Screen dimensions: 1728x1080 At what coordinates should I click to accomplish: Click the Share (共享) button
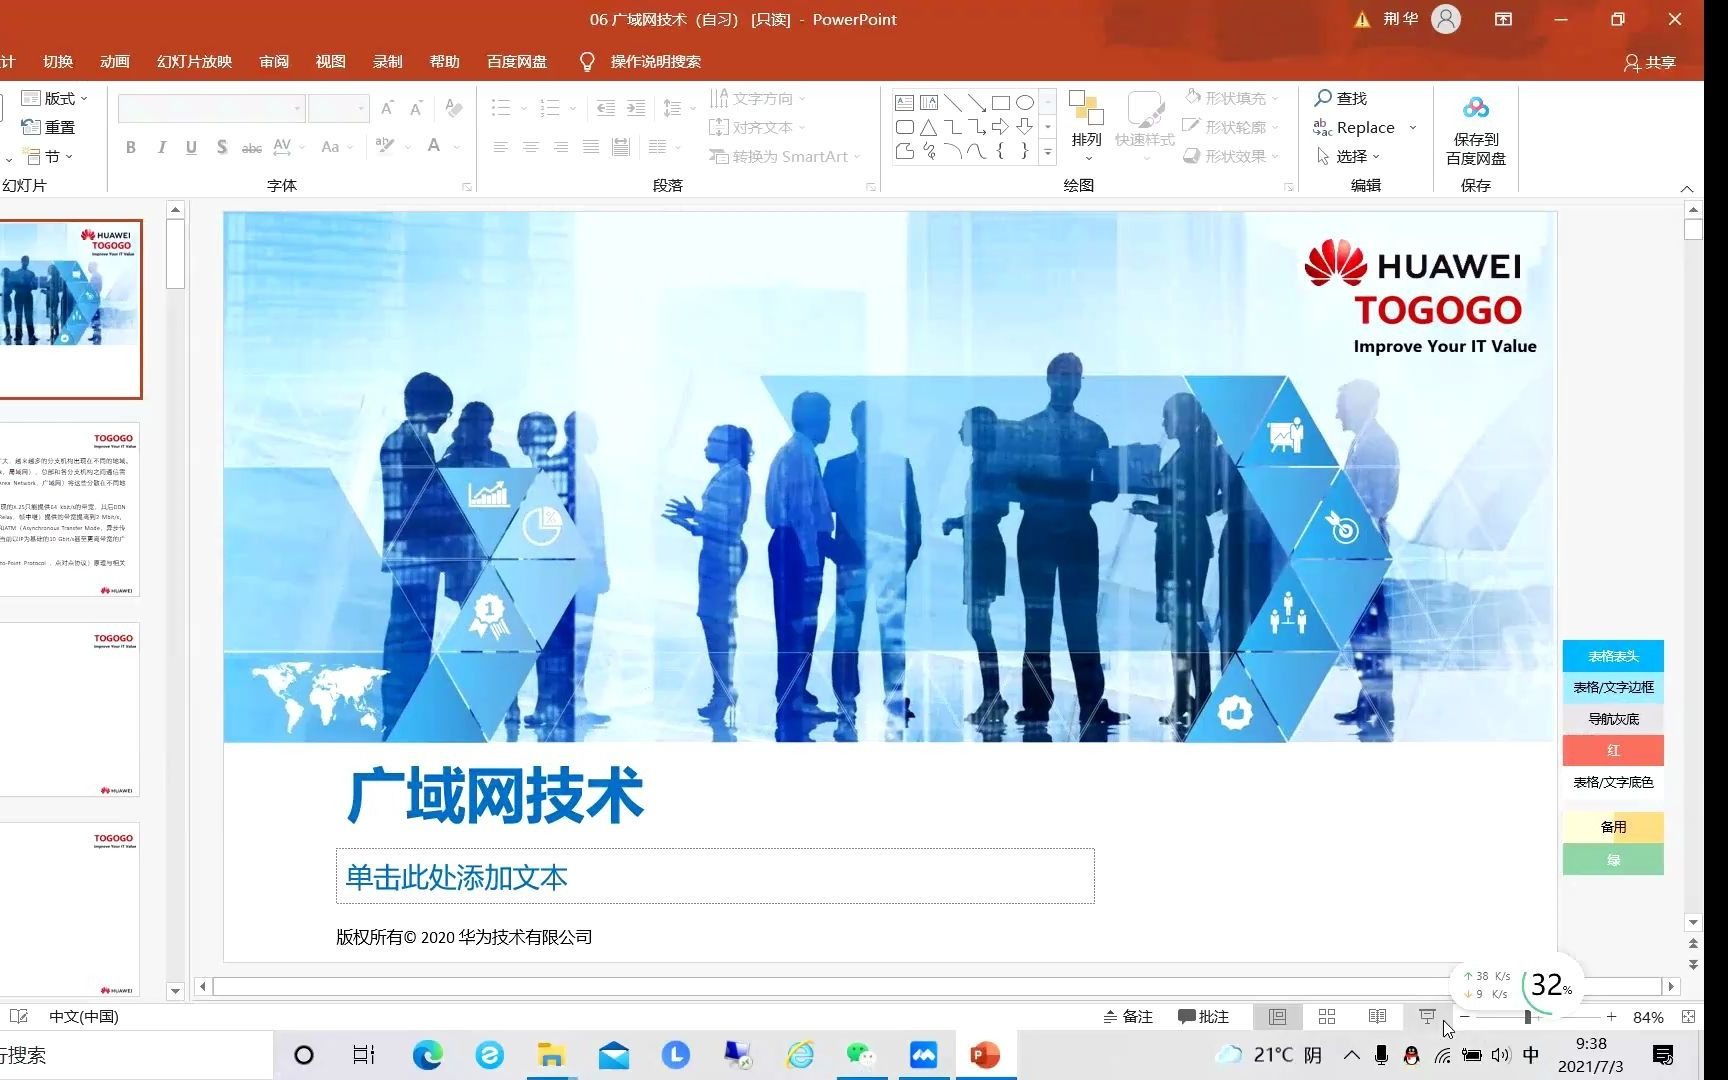point(1650,62)
